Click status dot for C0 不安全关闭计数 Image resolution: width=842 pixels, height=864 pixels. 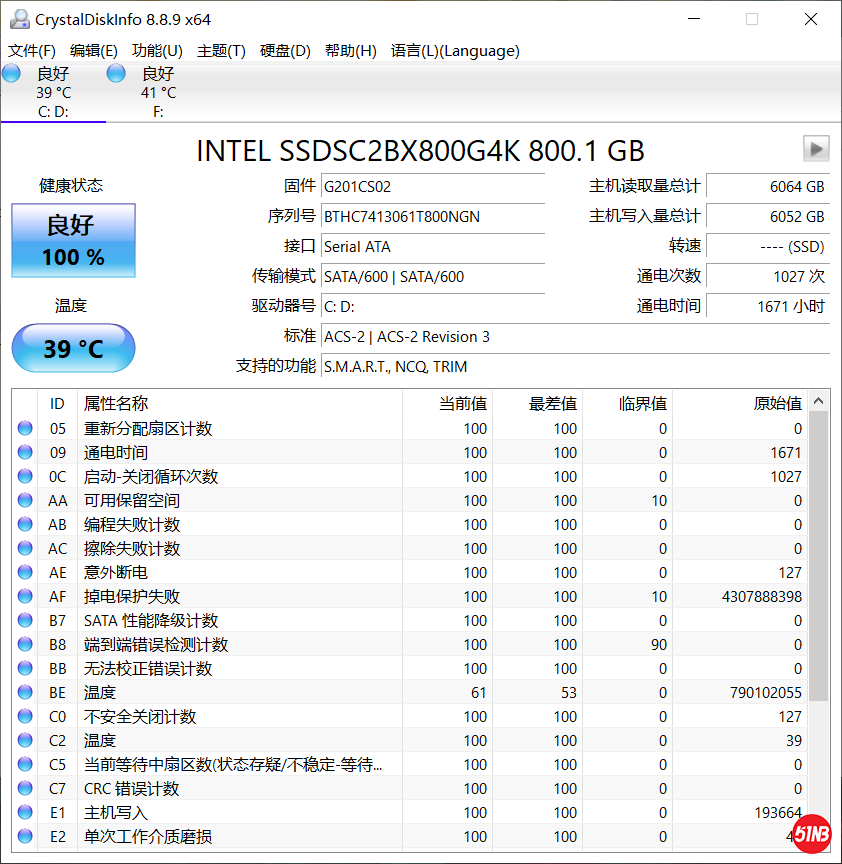(25, 716)
